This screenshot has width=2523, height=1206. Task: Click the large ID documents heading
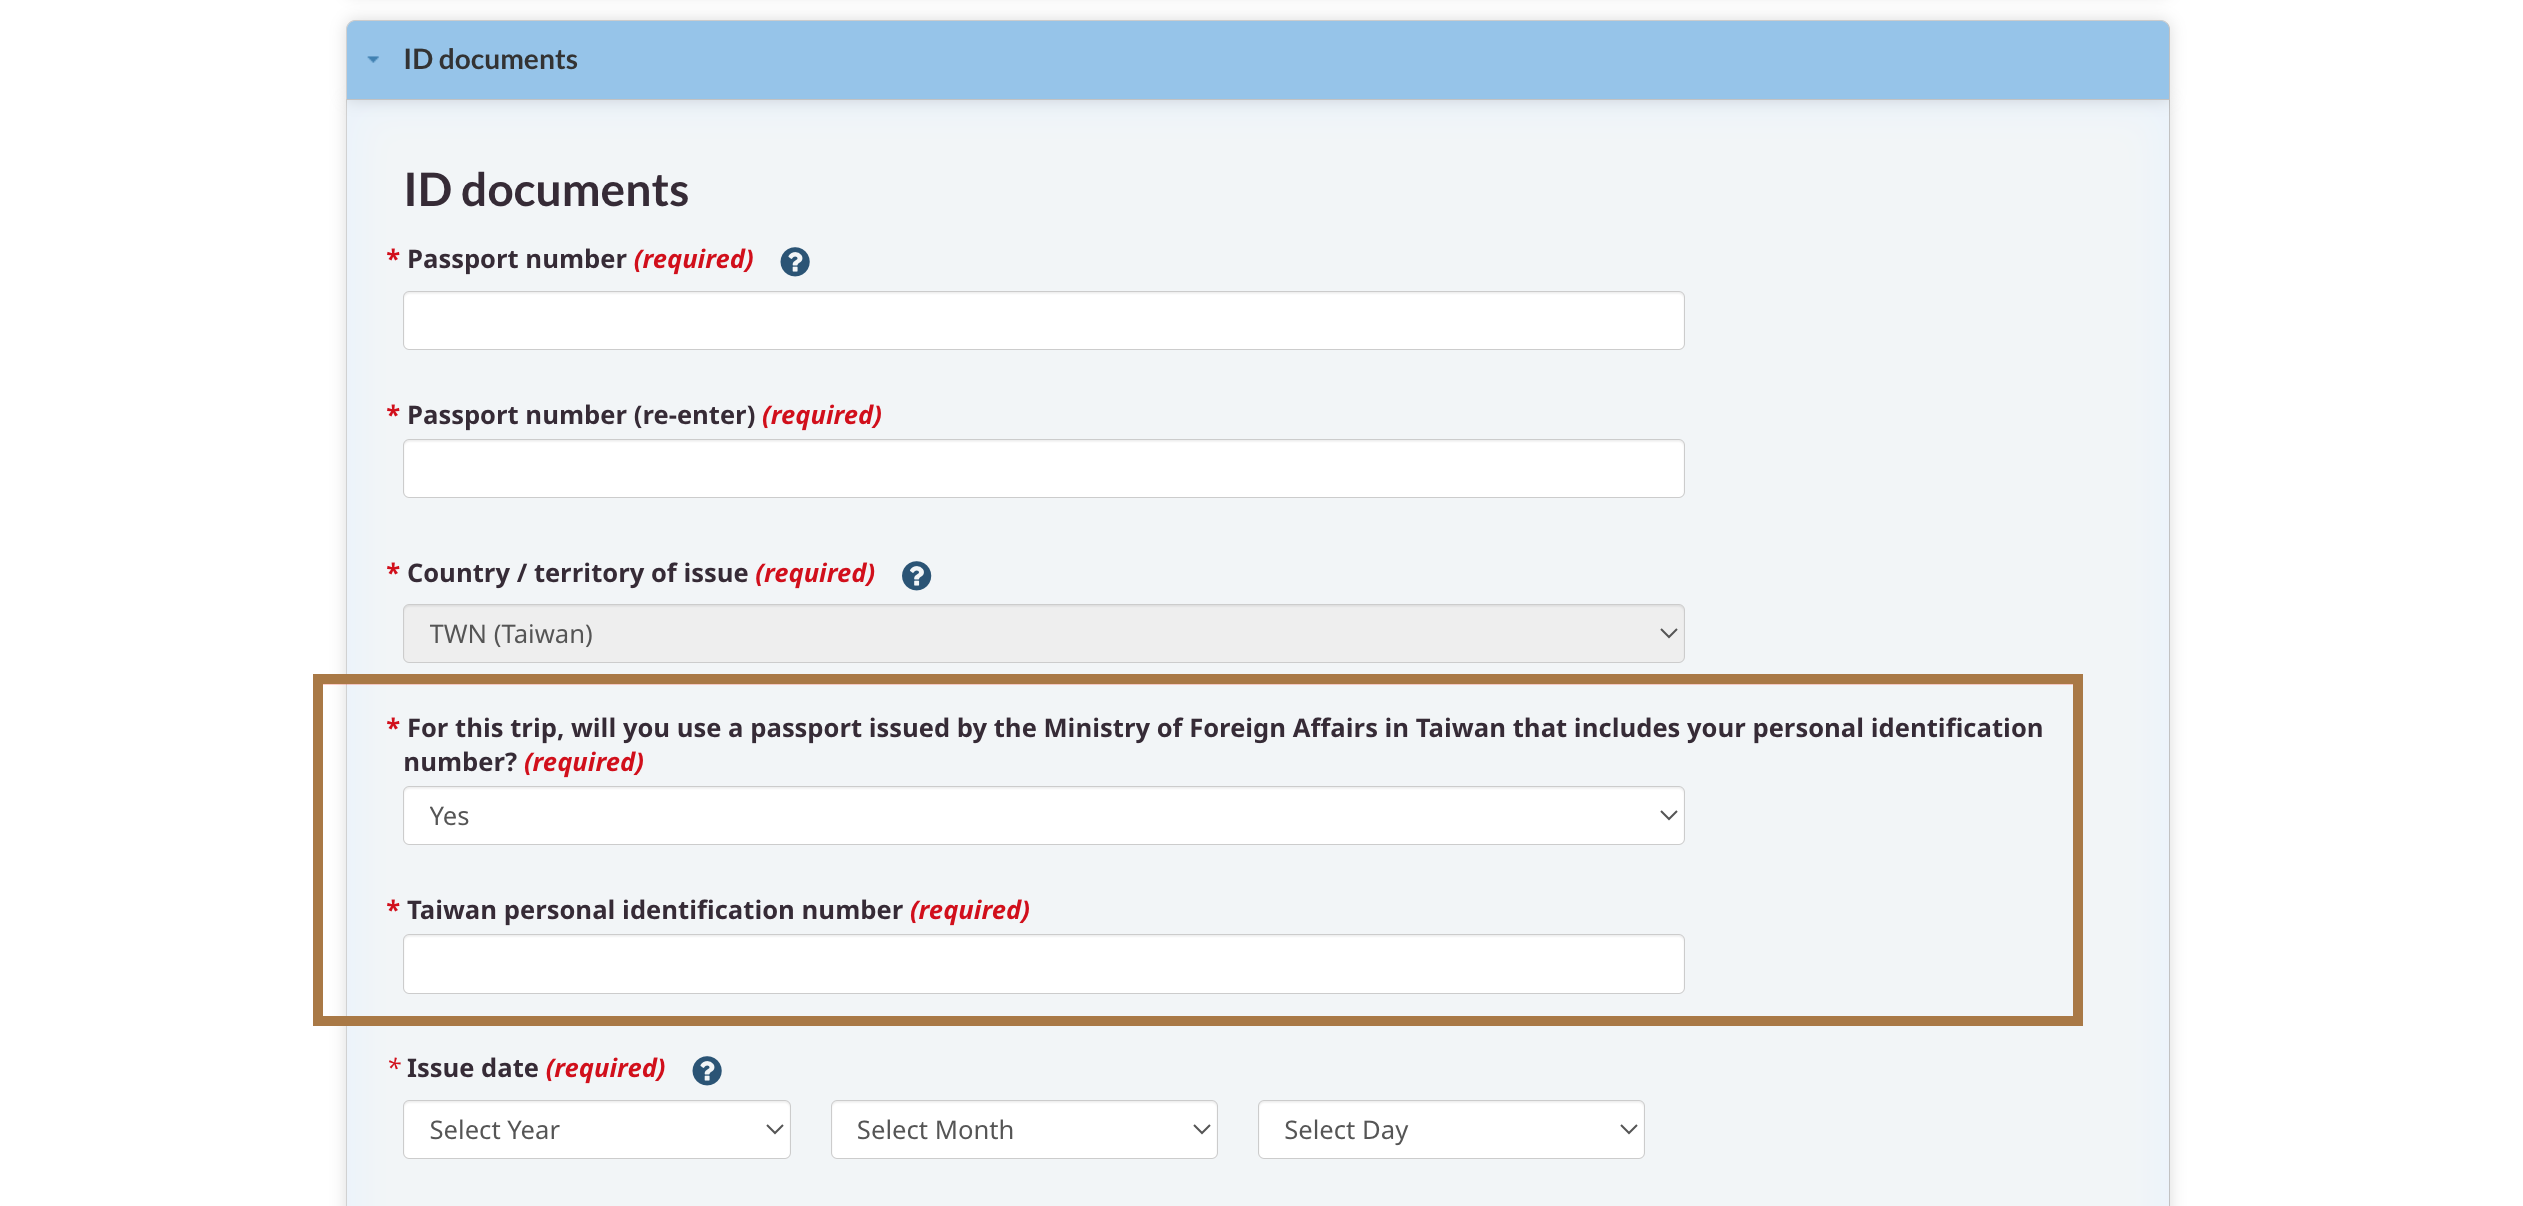coord(546,190)
